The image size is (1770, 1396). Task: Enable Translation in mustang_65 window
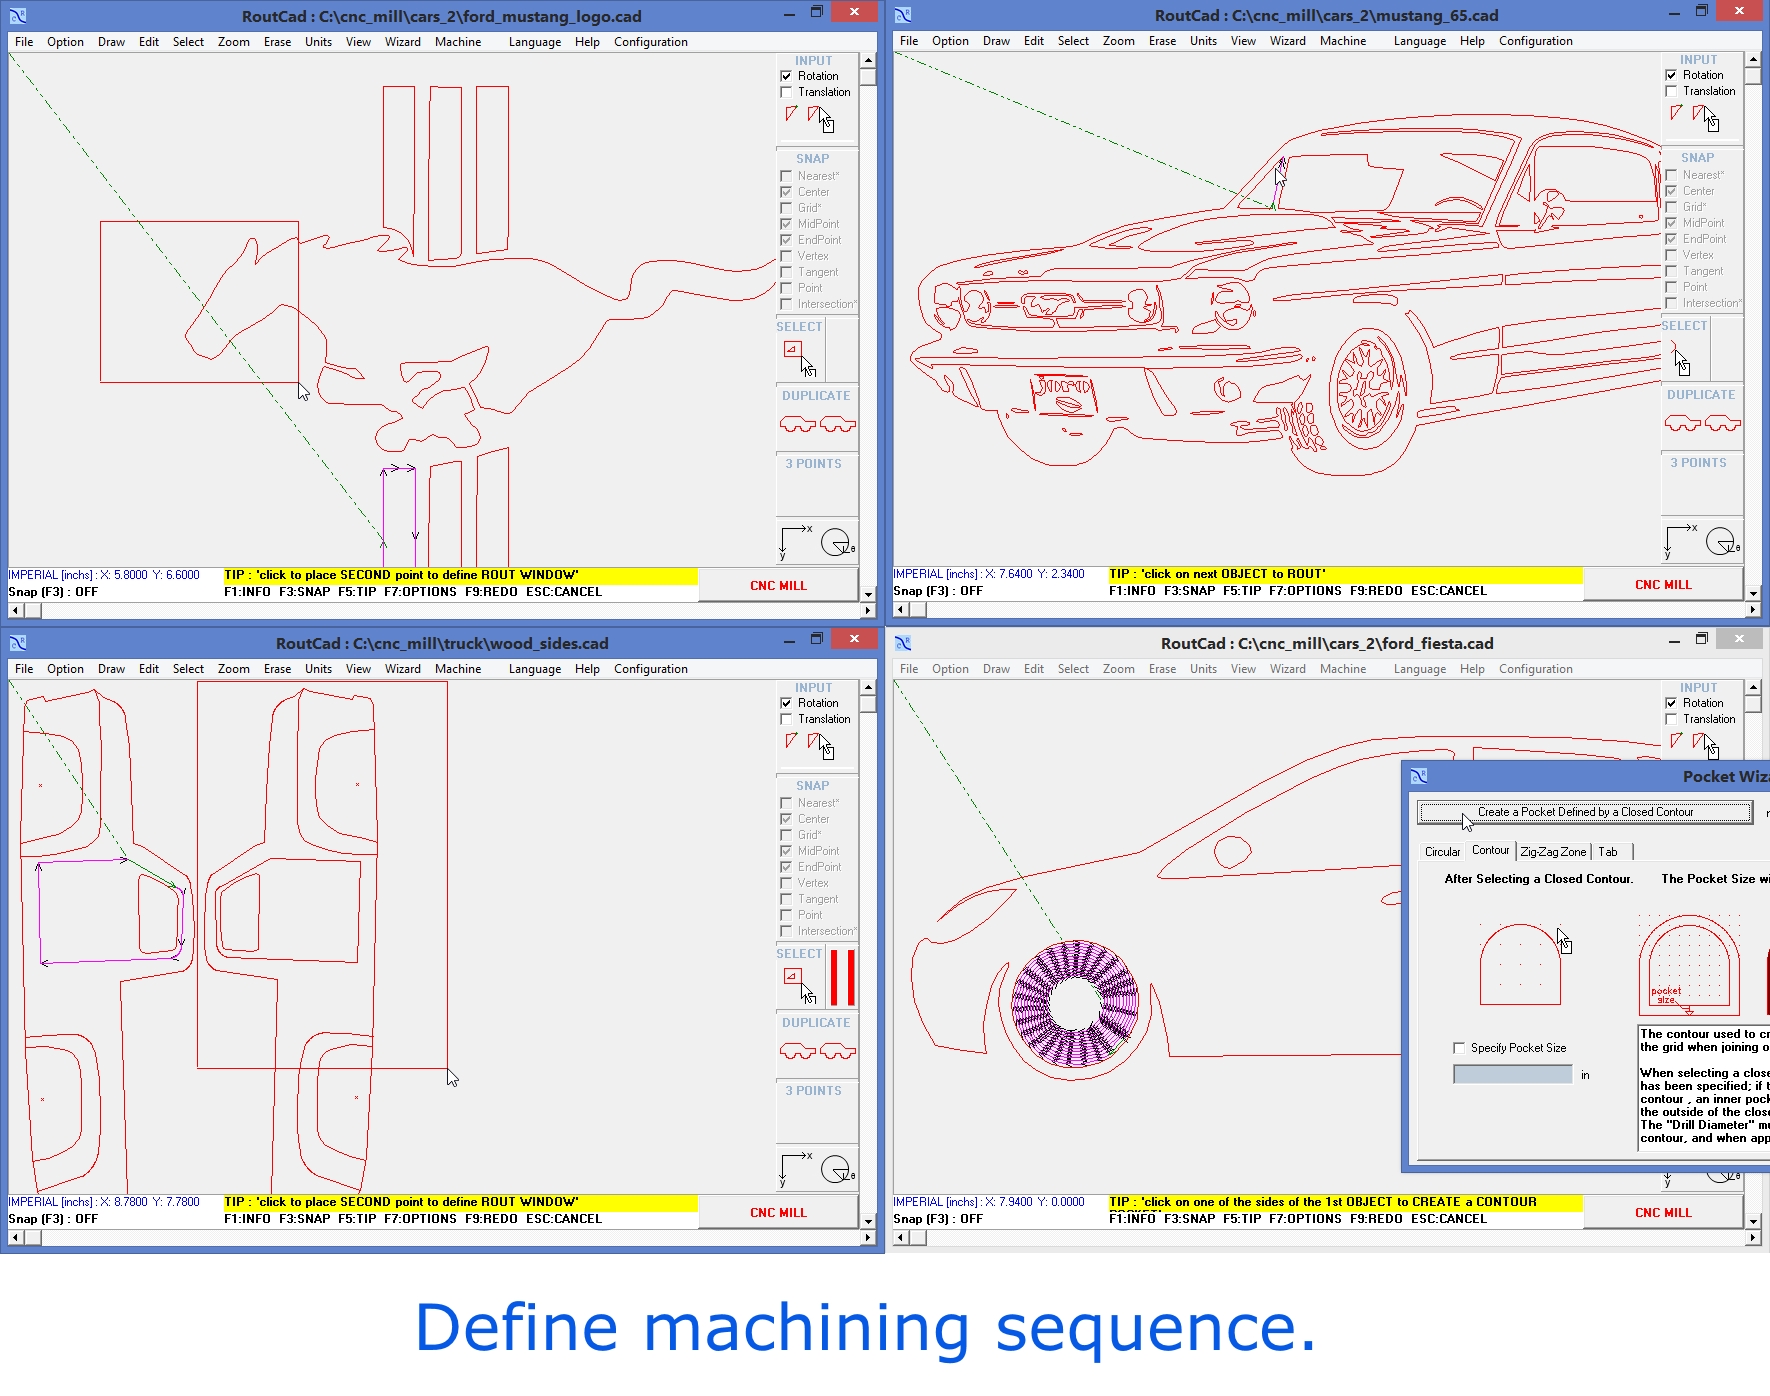[x=1671, y=91]
